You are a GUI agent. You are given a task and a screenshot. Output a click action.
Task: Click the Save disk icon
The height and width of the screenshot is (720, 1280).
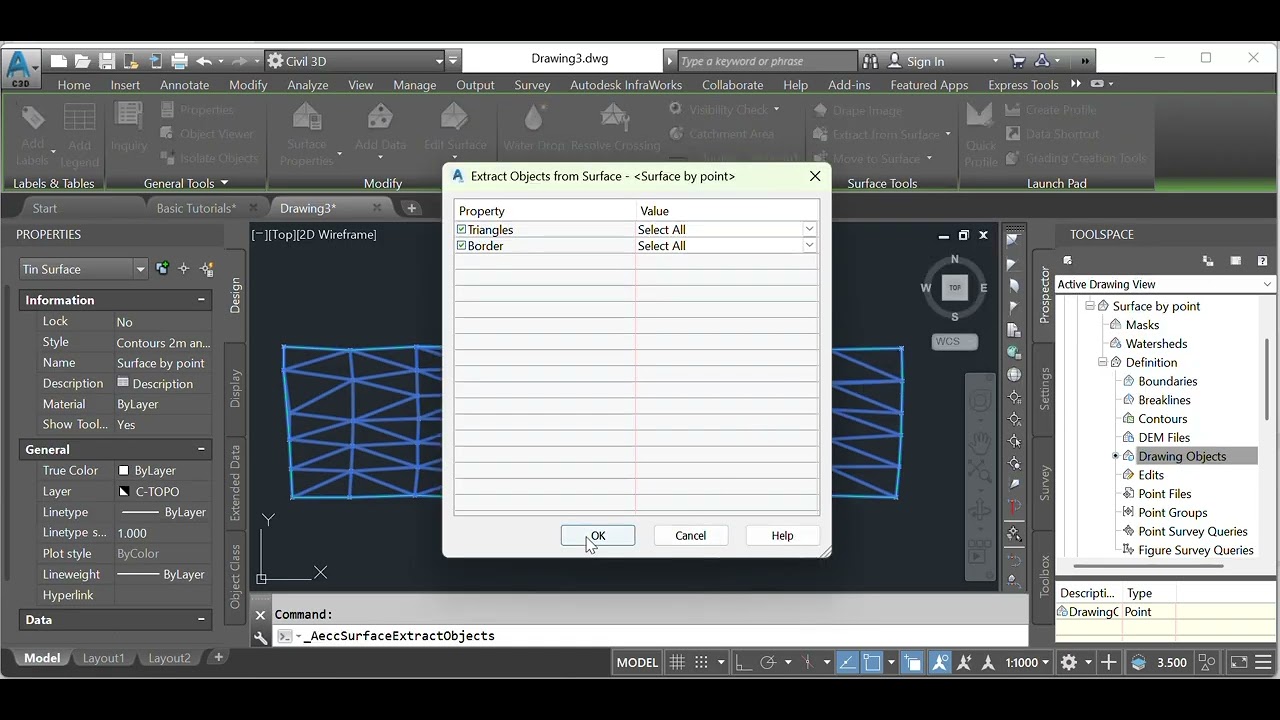coord(107,61)
